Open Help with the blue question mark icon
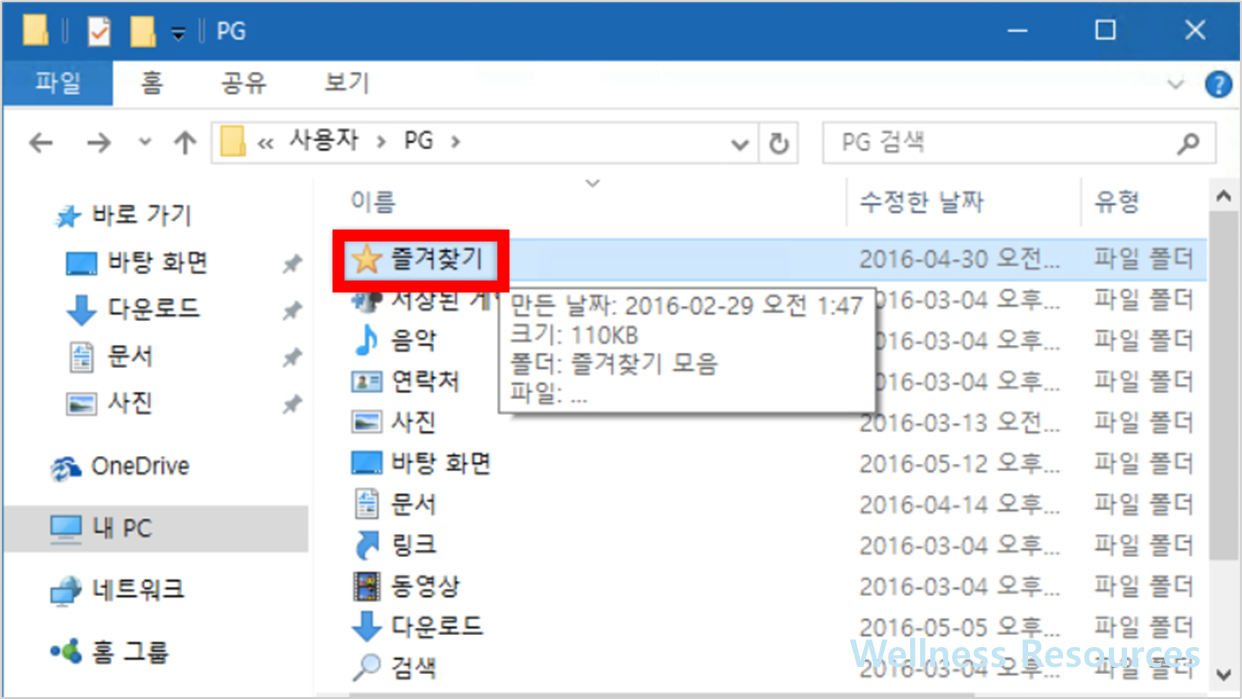Image resolution: width=1242 pixels, height=699 pixels. click(x=1217, y=84)
